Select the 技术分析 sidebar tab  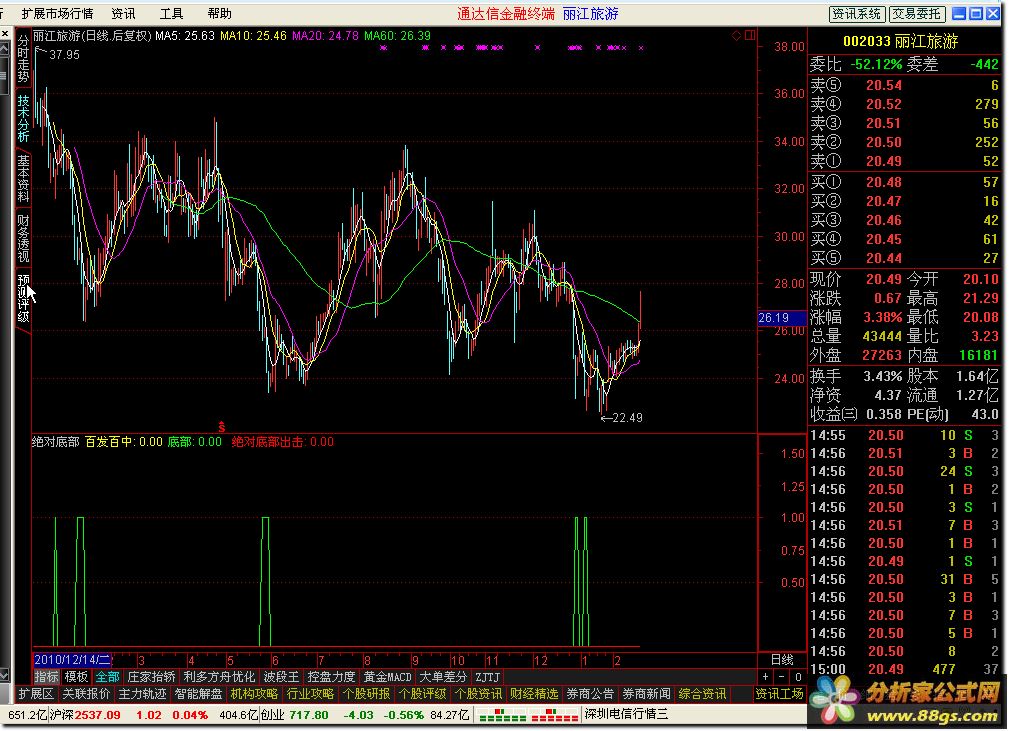coord(23,118)
